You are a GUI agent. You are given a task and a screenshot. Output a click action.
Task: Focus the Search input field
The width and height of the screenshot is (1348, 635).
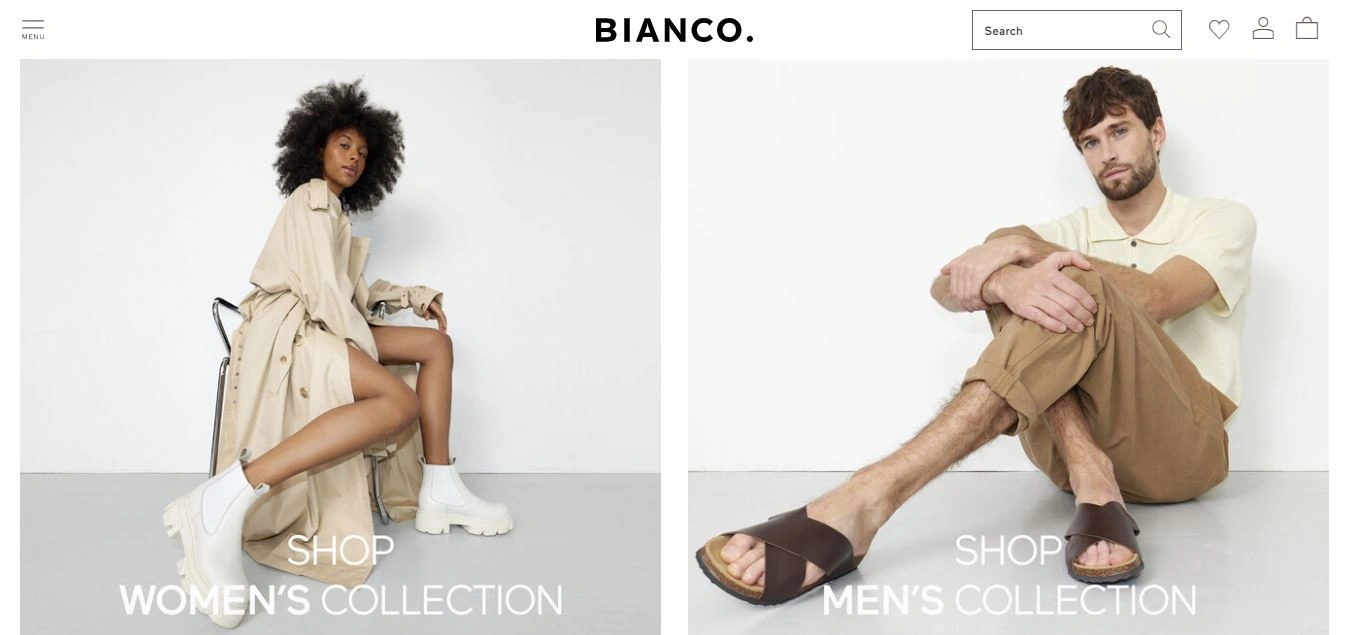[x=1060, y=30]
